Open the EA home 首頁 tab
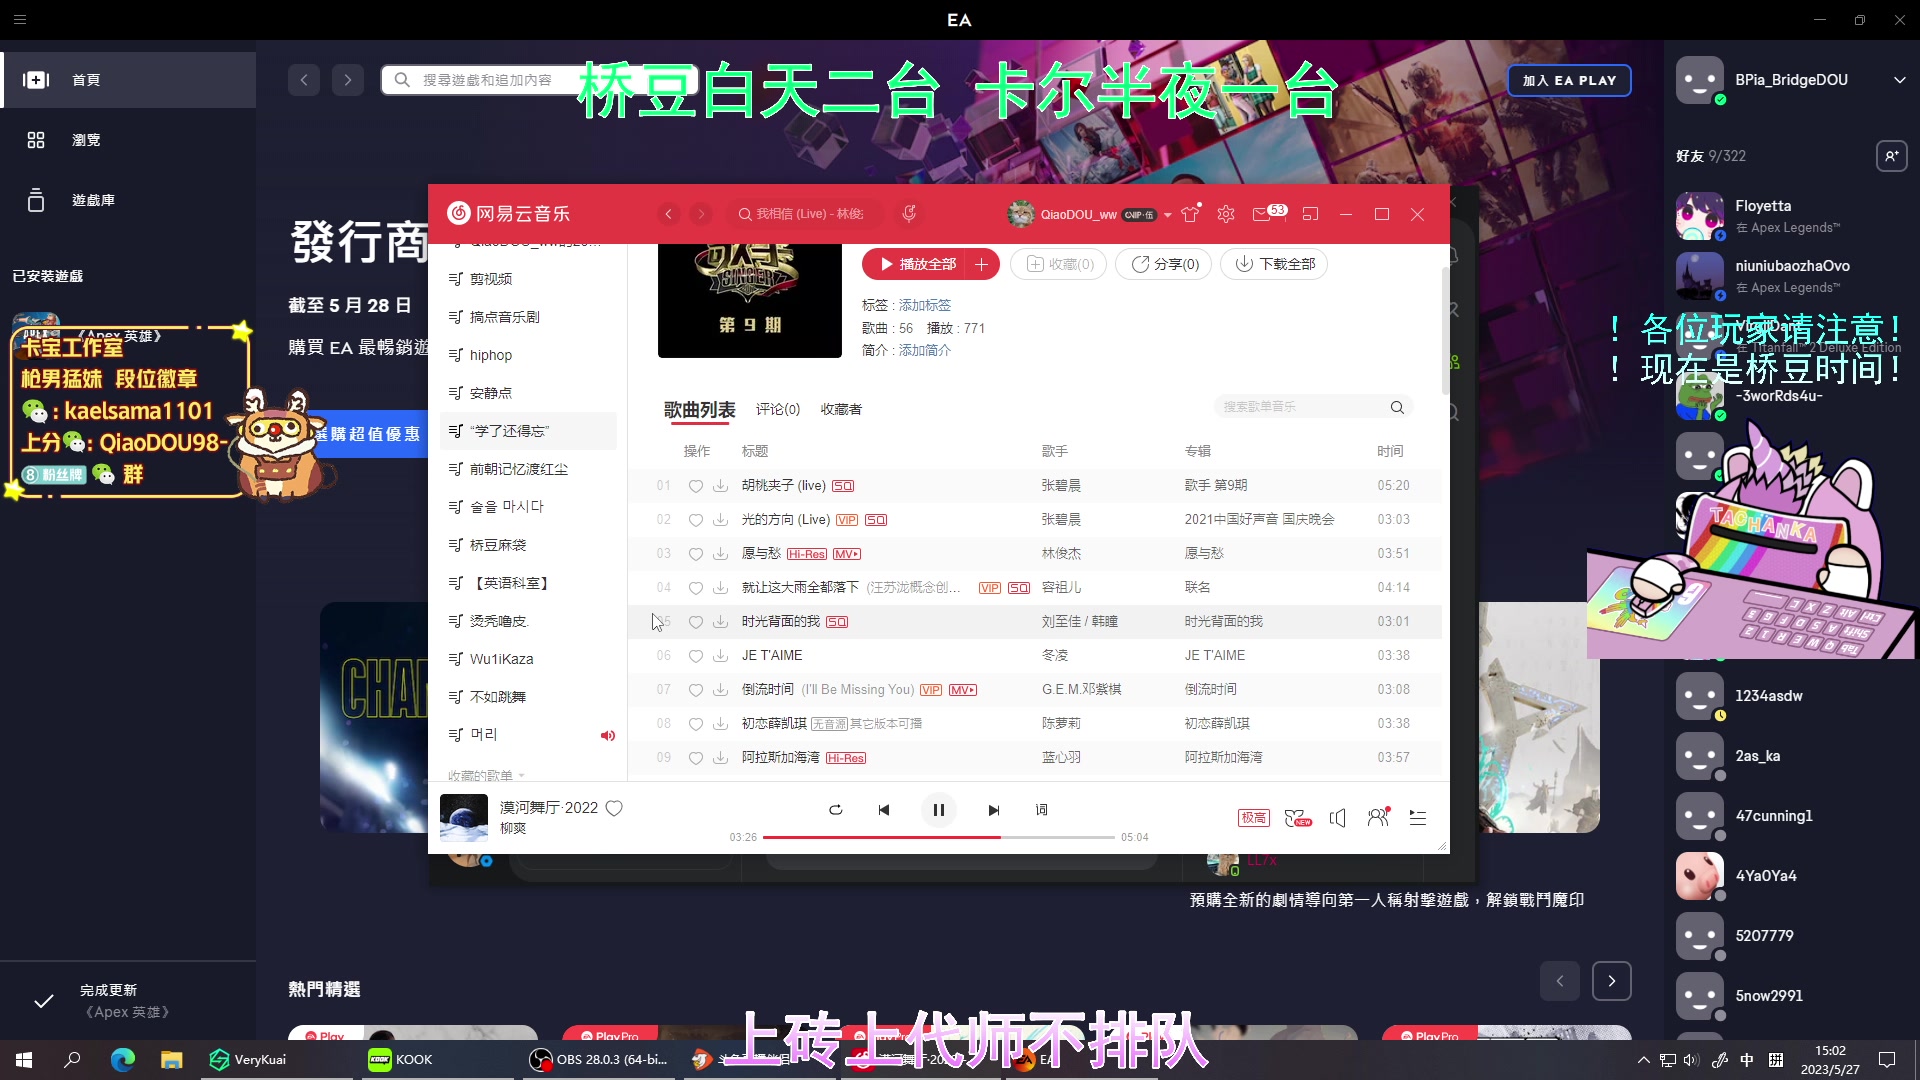This screenshot has width=1920, height=1080. pos(128,80)
